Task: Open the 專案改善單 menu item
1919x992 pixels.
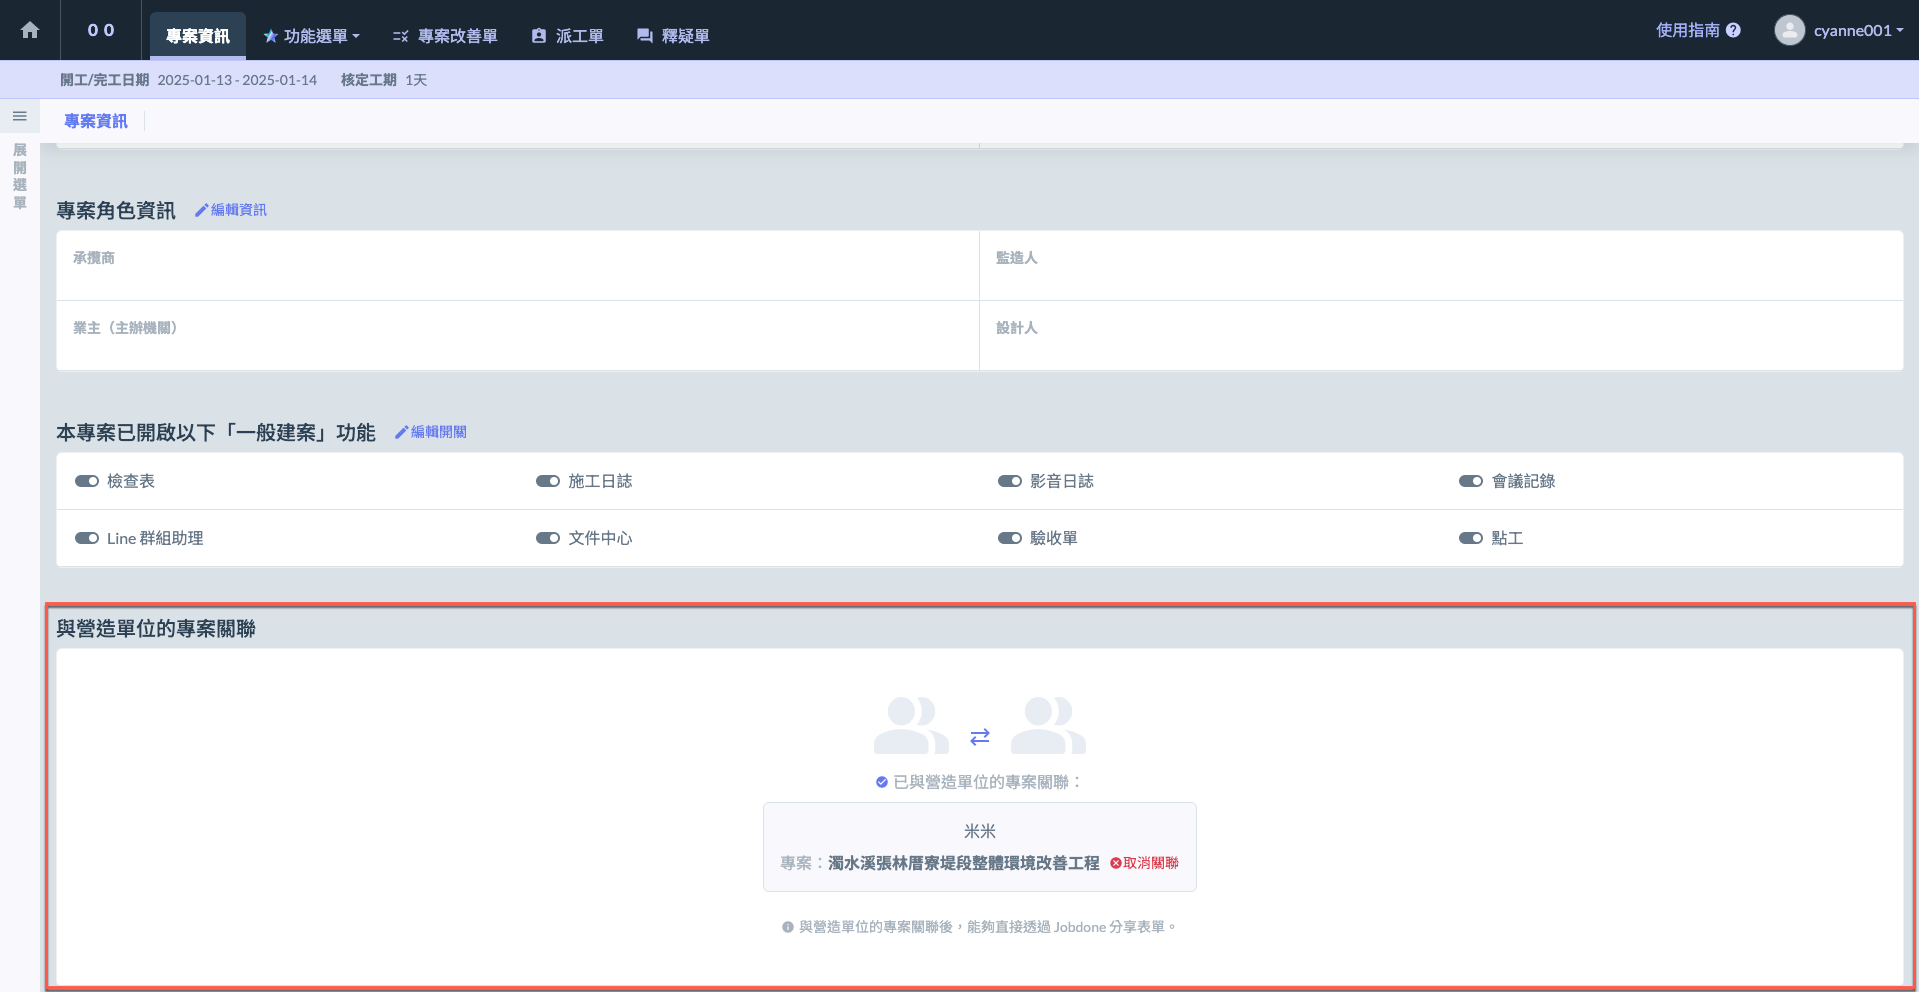Action: click(x=445, y=36)
